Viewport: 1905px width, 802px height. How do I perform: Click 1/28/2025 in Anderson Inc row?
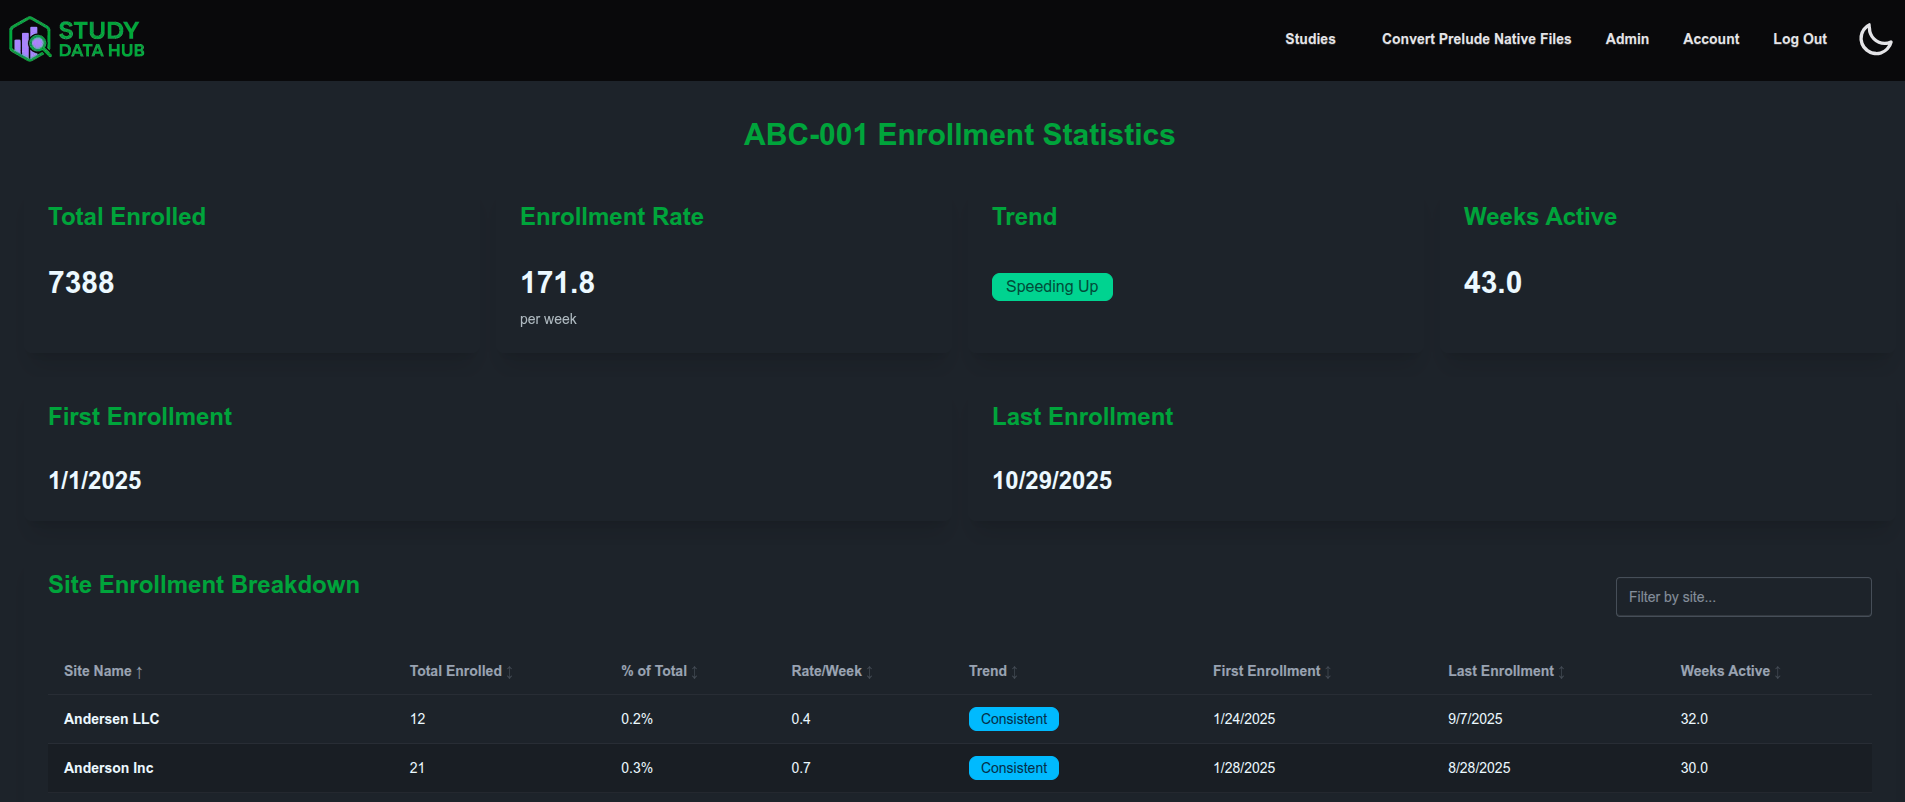[1244, 768]
